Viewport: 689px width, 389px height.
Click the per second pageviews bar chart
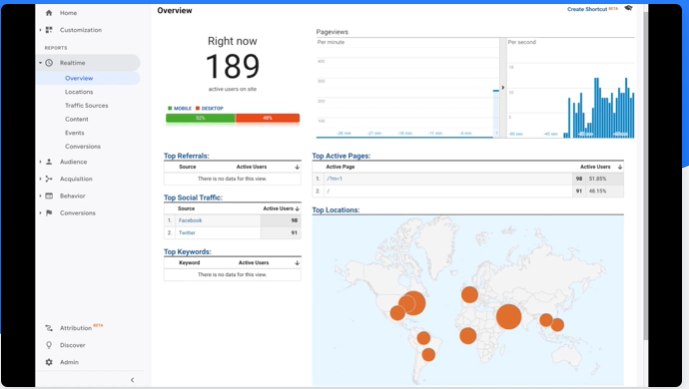point(570,88)
